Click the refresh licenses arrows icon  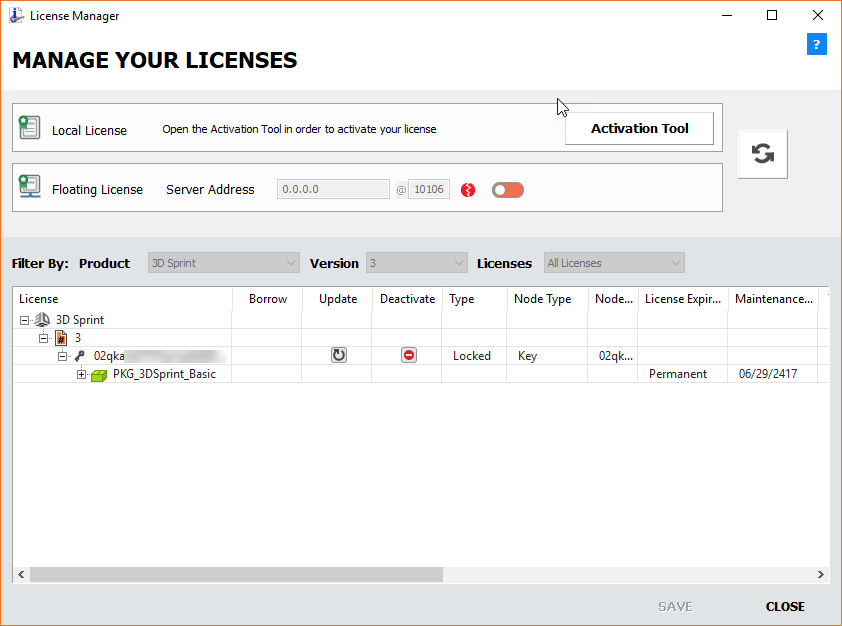[x=763, y=154]
